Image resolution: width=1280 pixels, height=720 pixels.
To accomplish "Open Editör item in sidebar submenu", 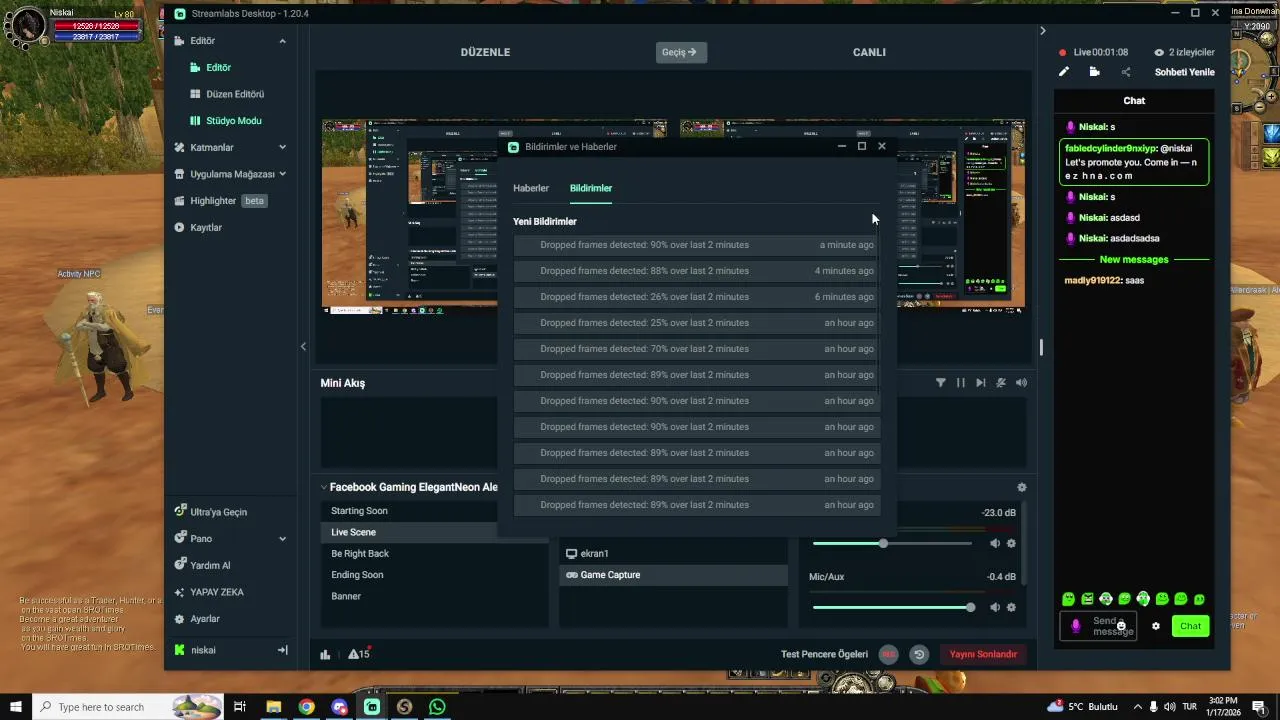I will tap(218, 67).
